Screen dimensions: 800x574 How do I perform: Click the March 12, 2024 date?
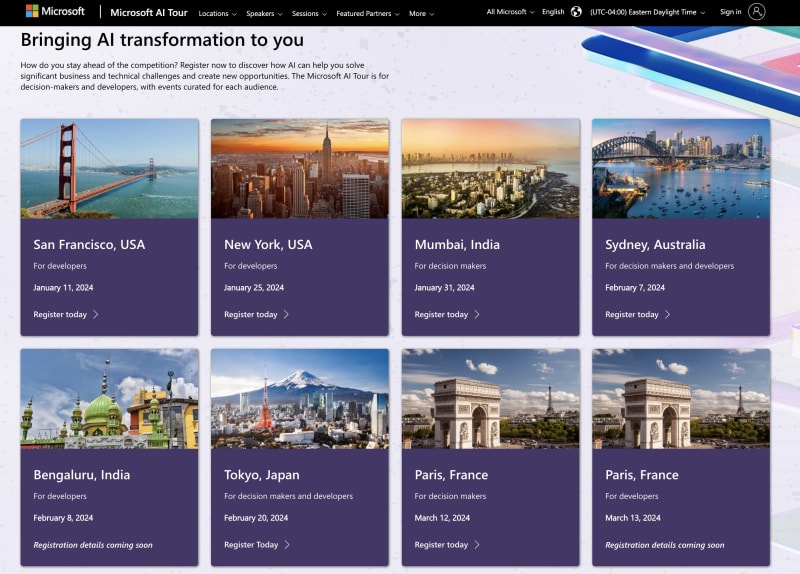[442, 517]
